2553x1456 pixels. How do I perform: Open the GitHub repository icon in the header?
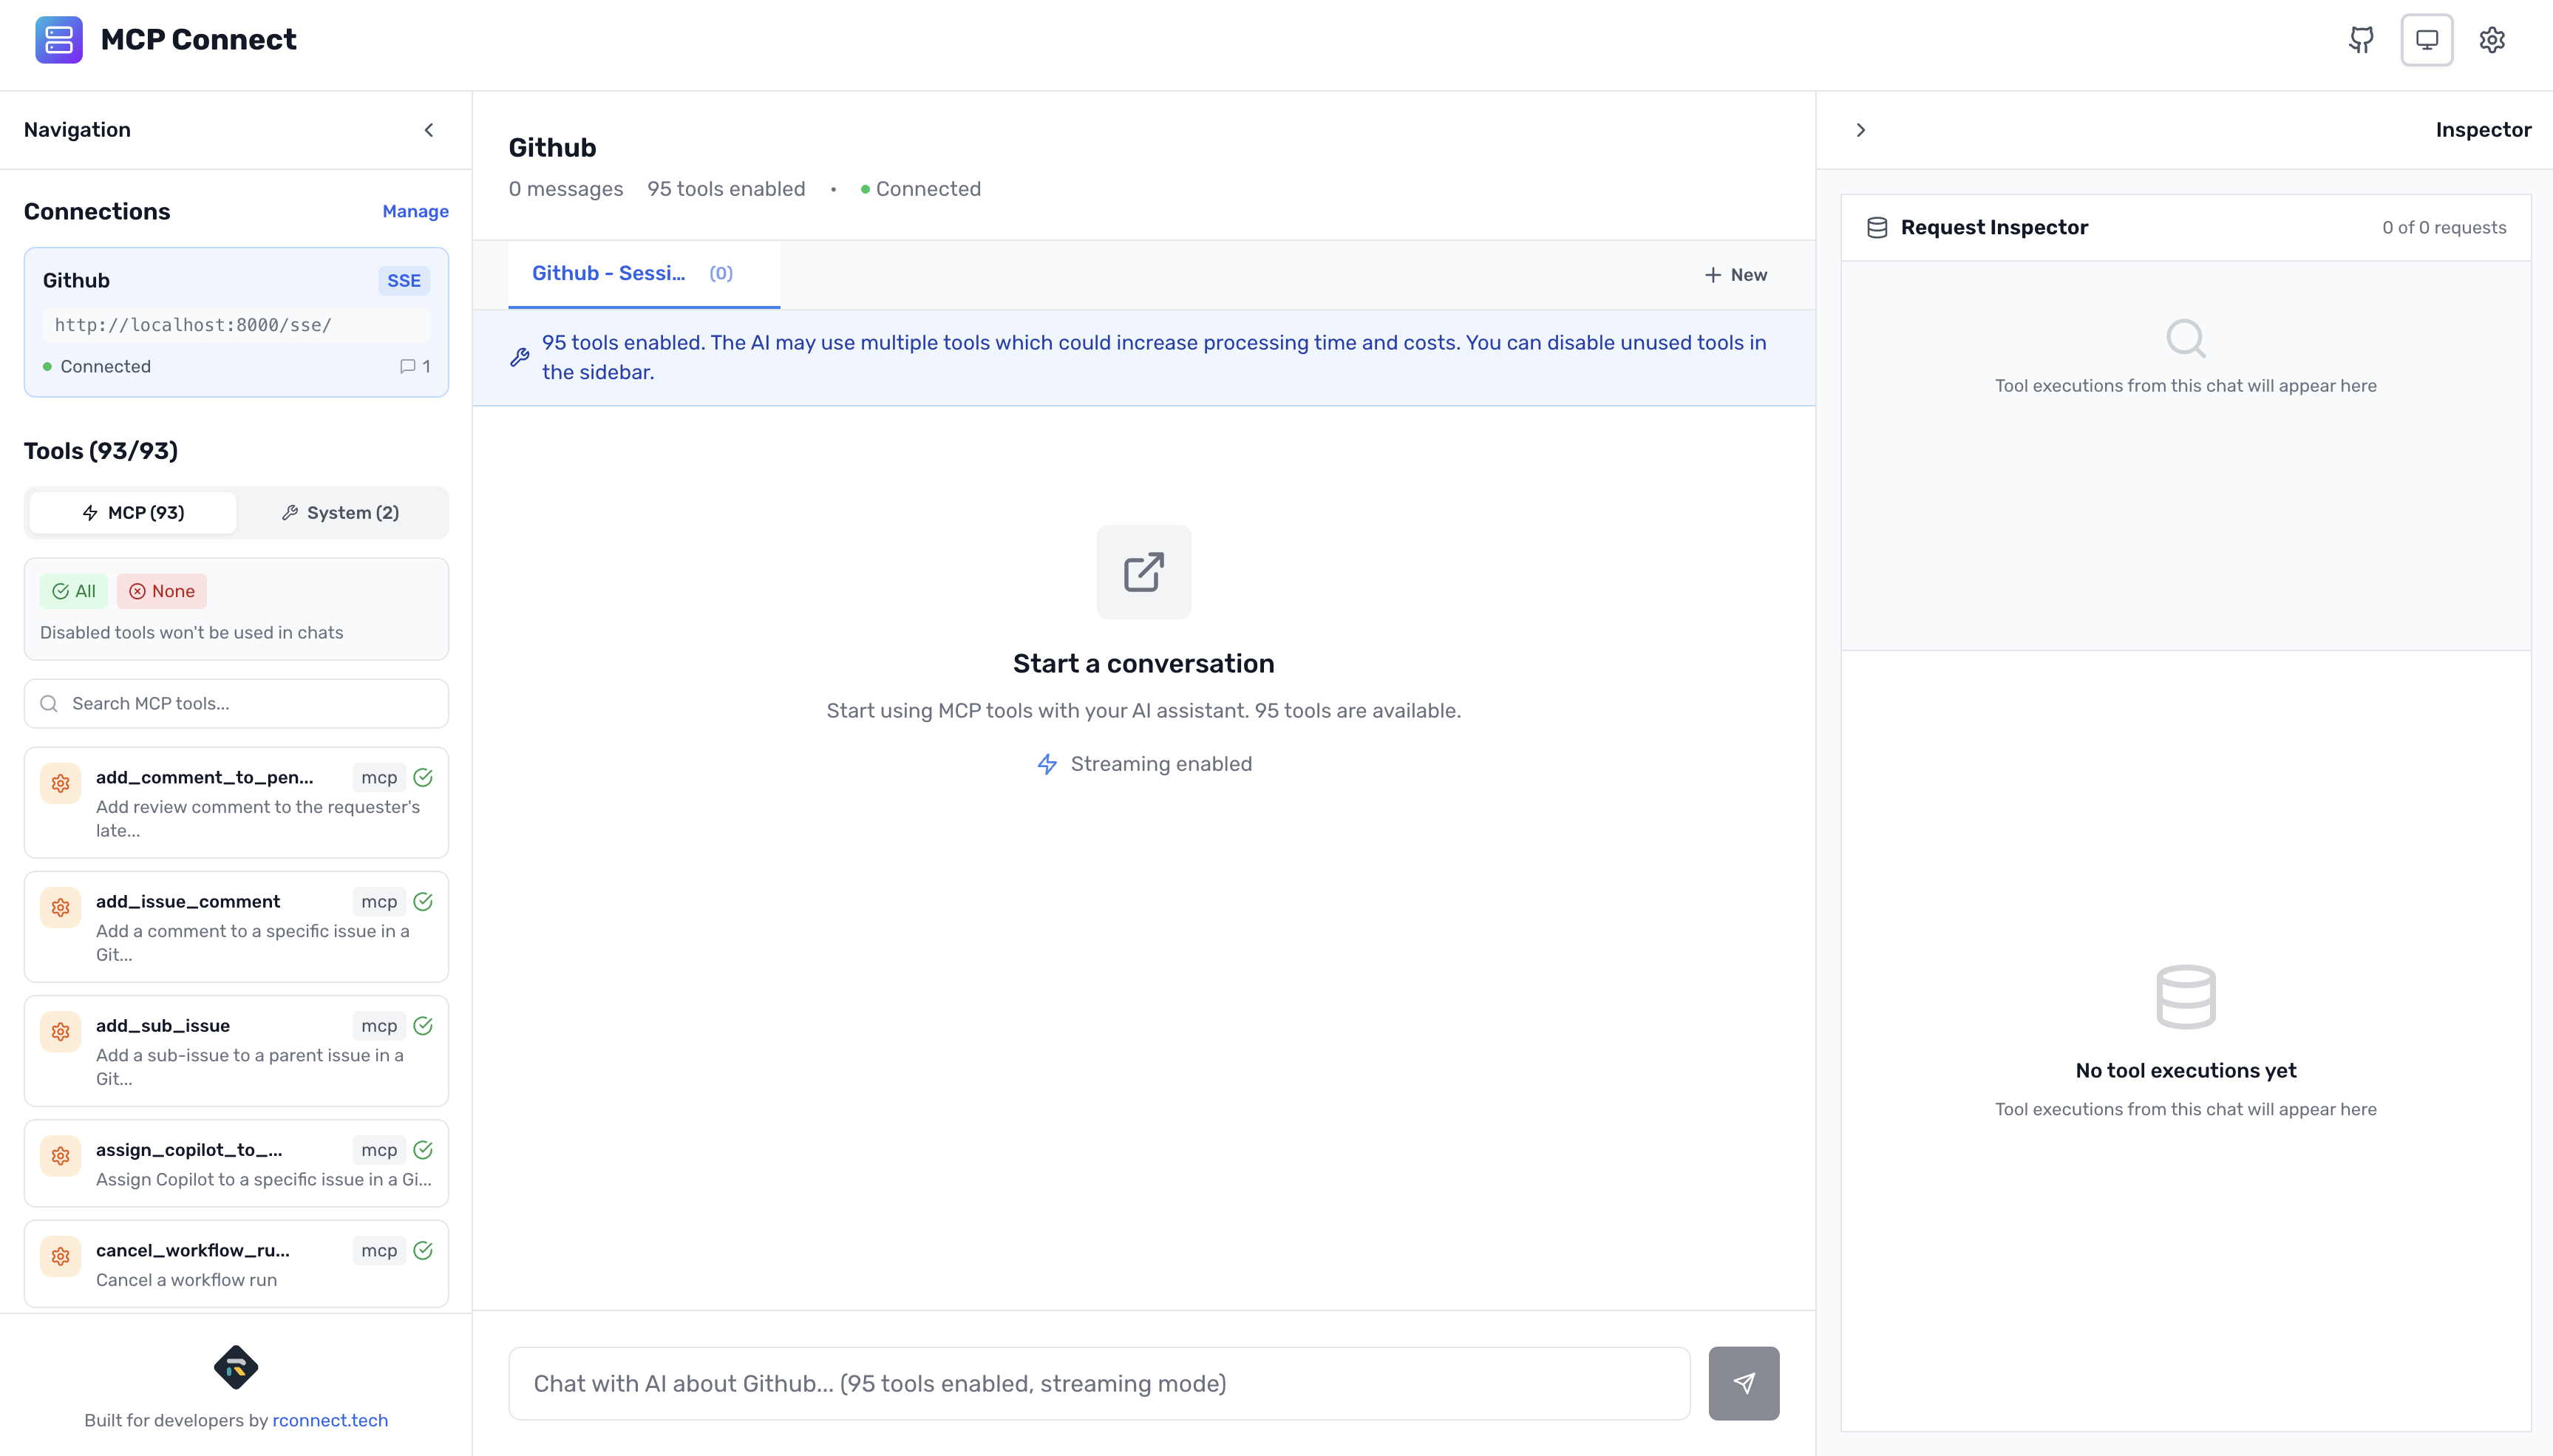(x=2361, y=39)
